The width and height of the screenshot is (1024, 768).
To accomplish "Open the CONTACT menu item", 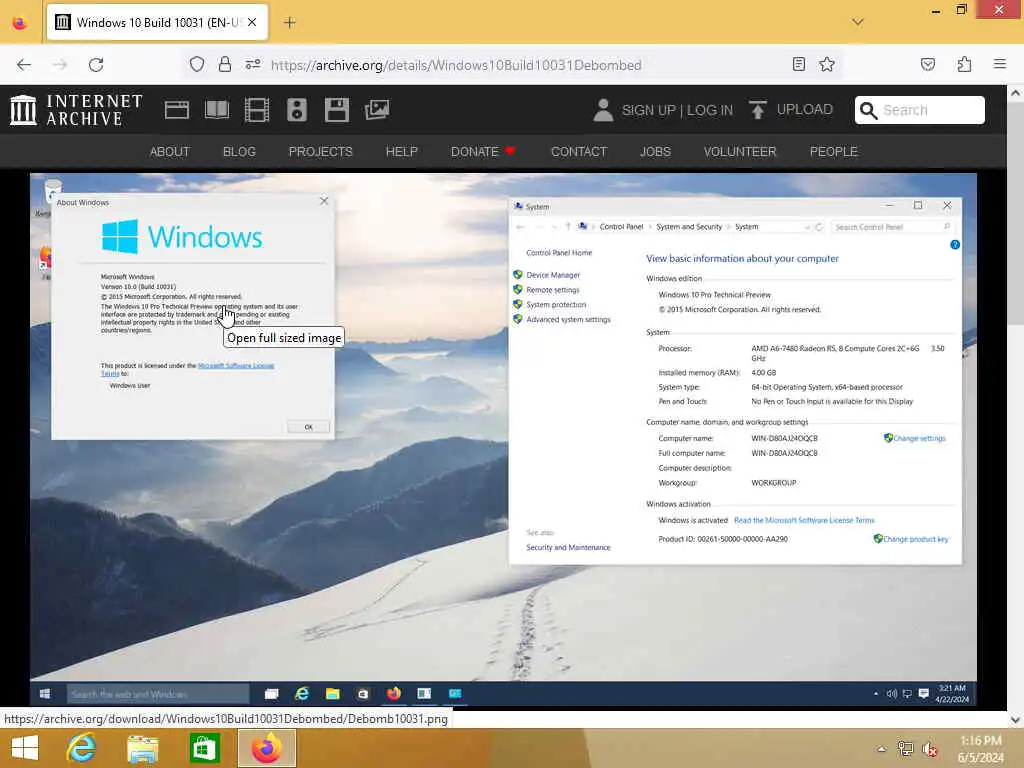I will 579,152.
